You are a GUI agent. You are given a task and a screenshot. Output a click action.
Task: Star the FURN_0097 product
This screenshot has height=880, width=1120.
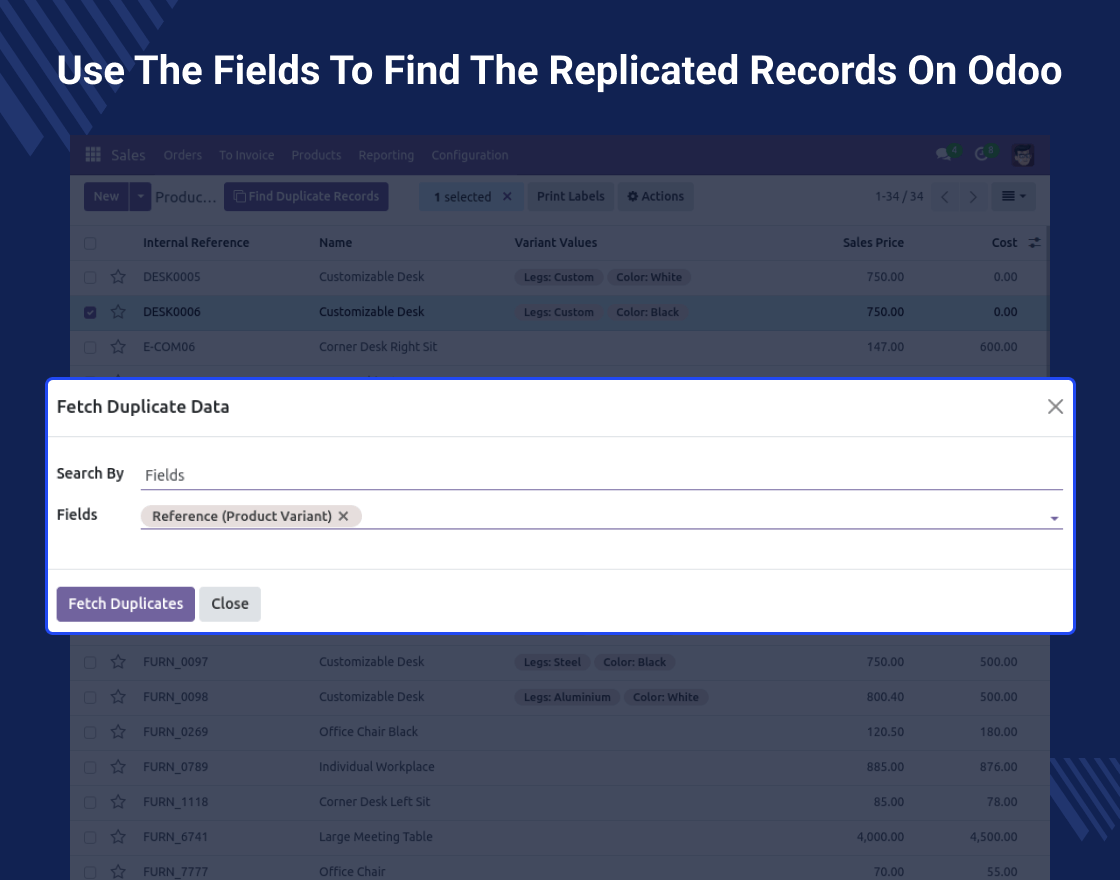(x=118, y=662)
